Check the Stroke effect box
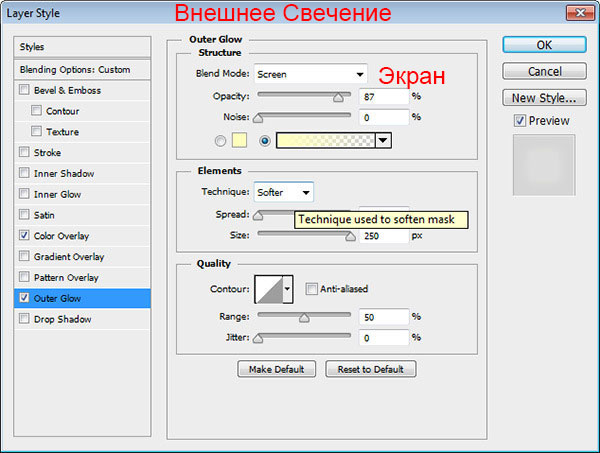The width and height of the screenshot is (600, 453). coord(24,152)
